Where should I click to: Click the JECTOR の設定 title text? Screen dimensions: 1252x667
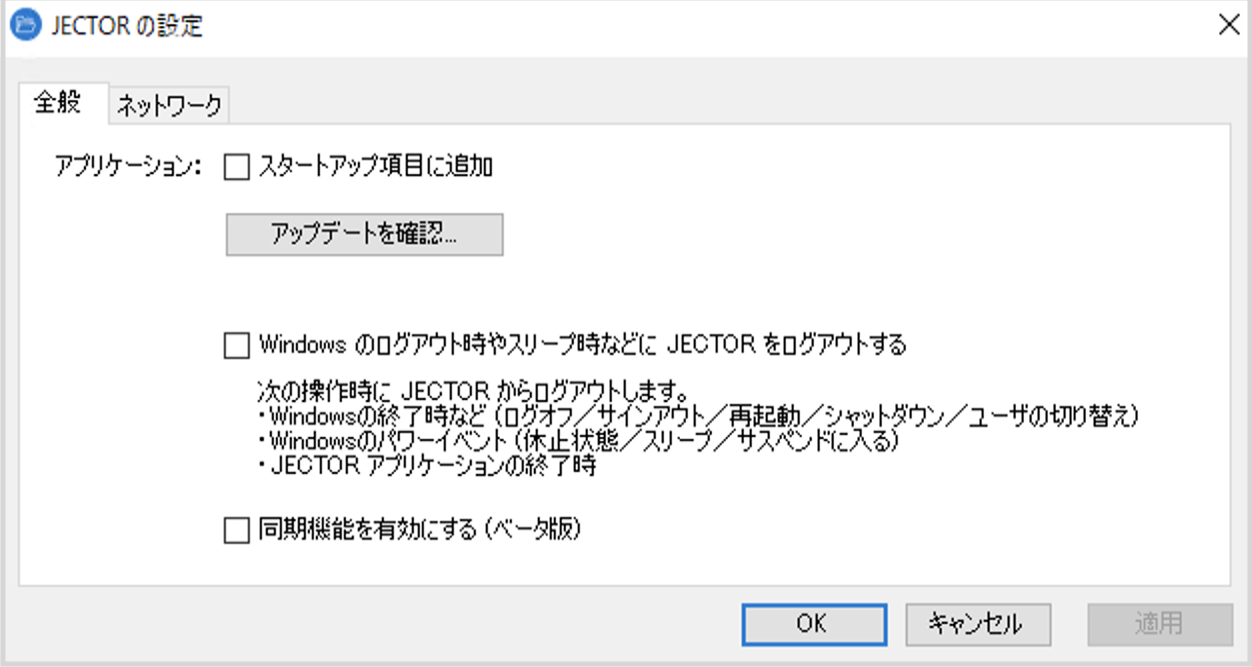tap(127, 26)
